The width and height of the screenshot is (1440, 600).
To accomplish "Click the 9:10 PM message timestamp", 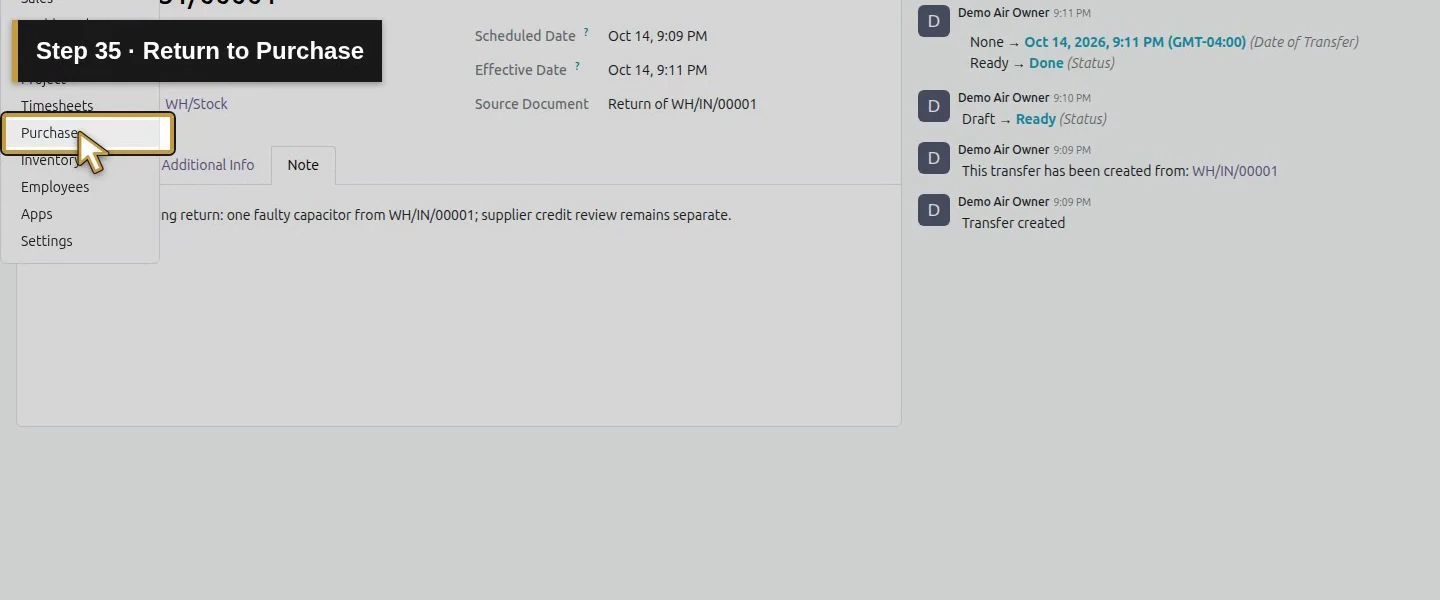I will pyautogui.click(x=1072, y=98).
